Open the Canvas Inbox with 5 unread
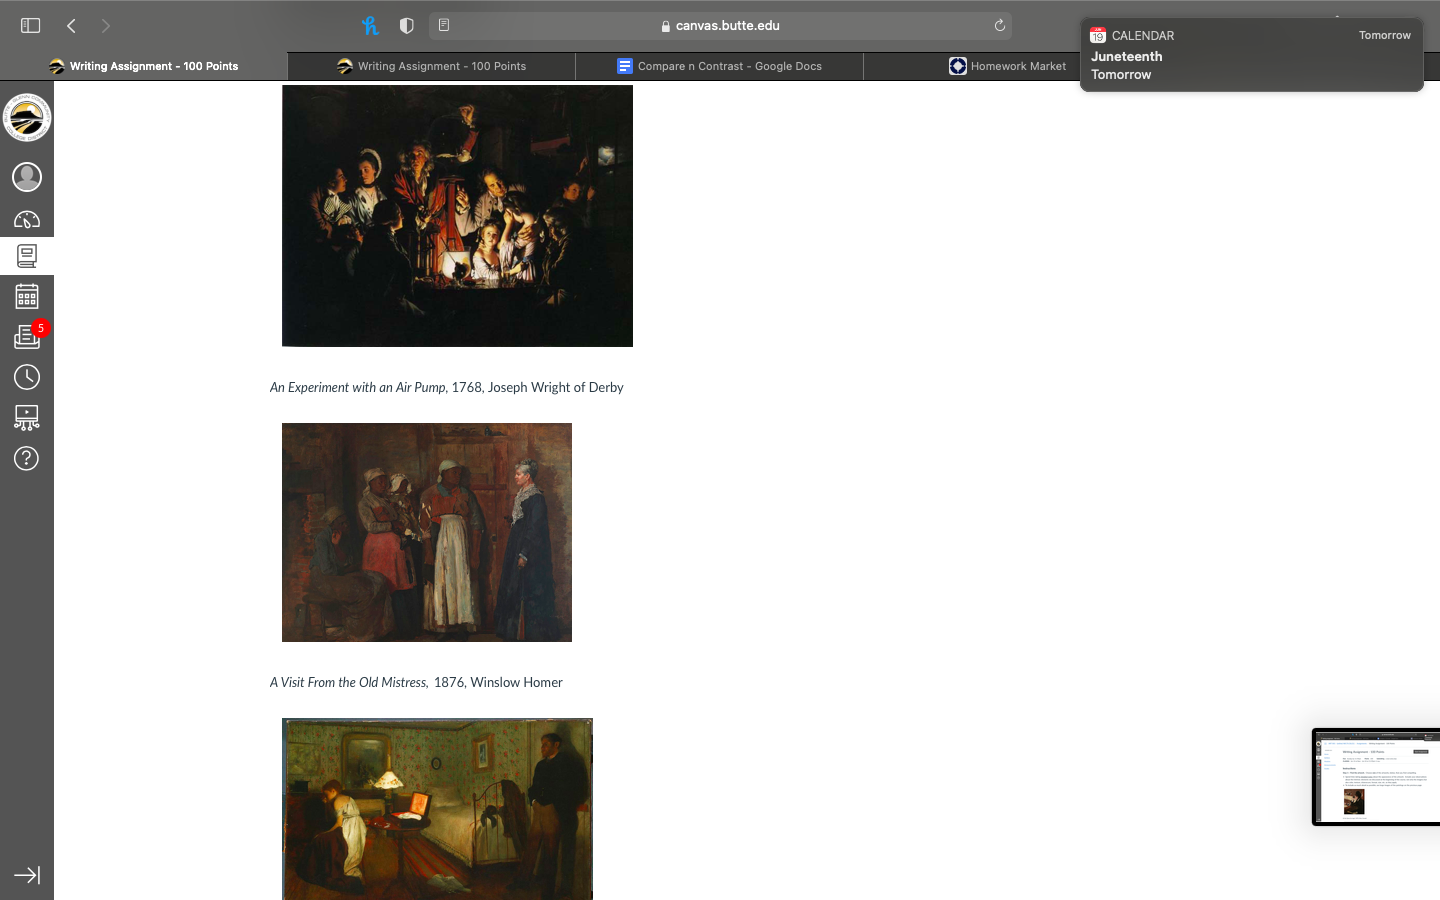 point(28,336)
